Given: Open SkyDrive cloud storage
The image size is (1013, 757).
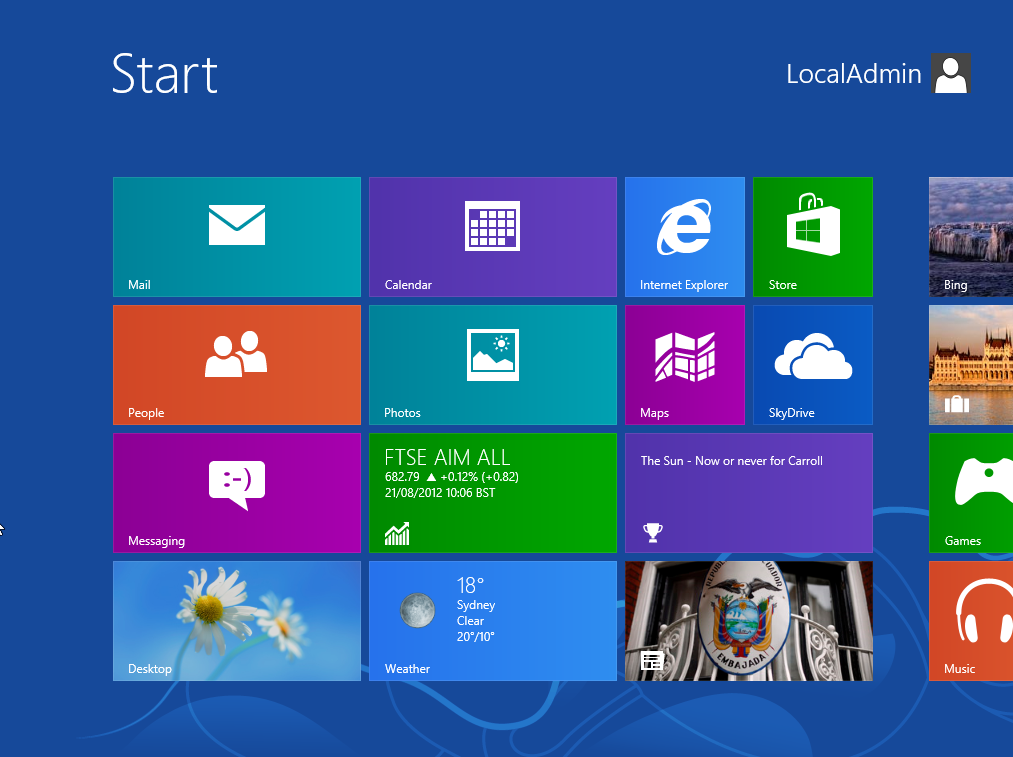Looking at the screenshot, I should coord(812,365).
